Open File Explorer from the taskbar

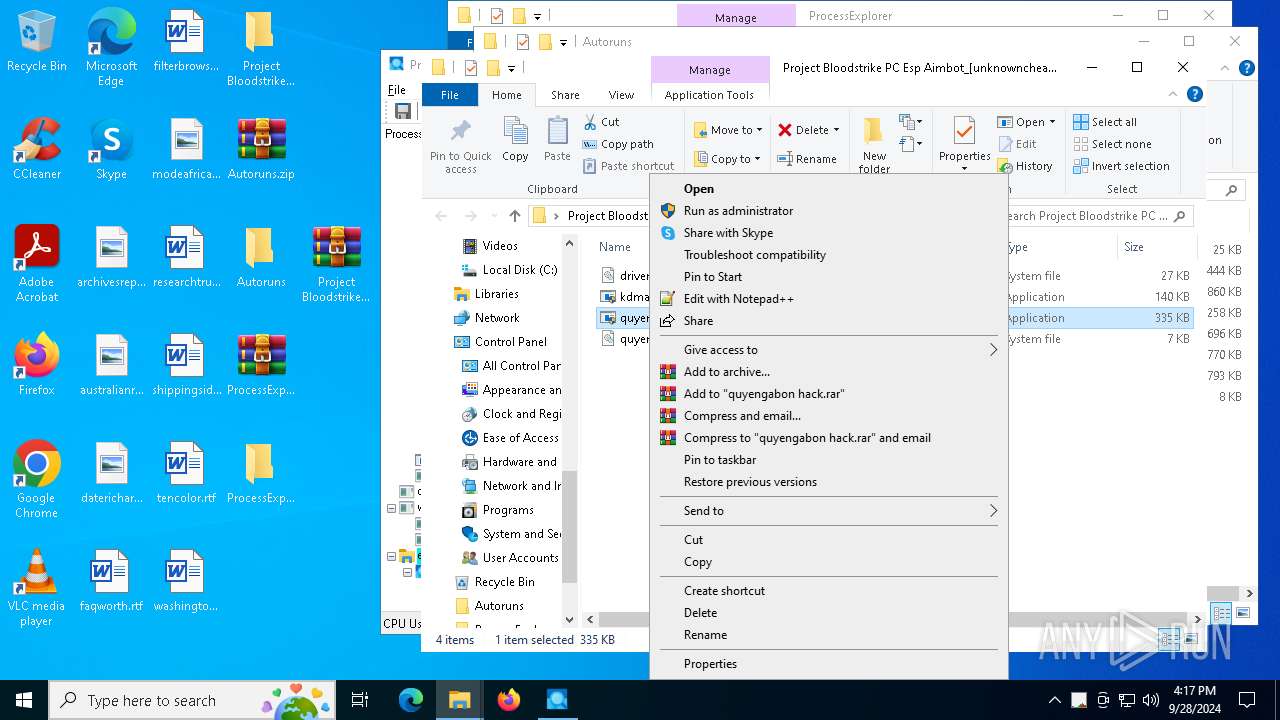click(459, 700)
